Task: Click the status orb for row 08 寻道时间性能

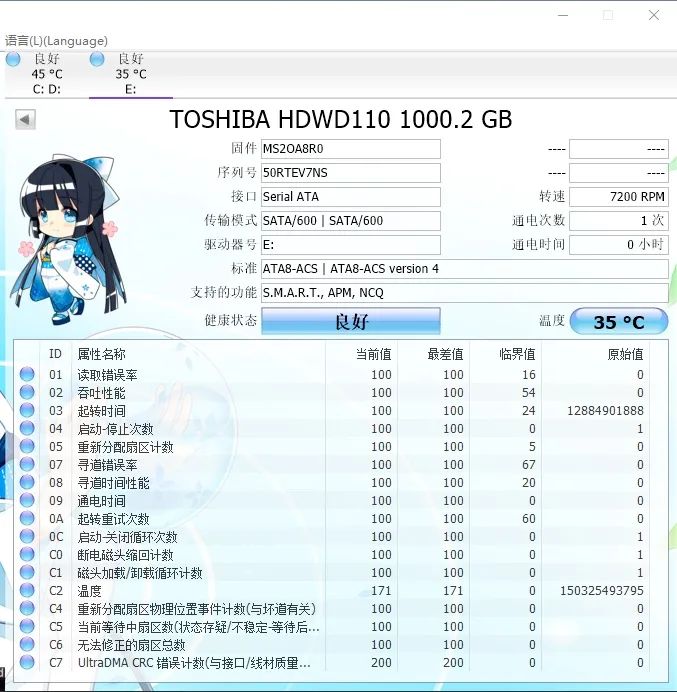Action: pyautogui.click(x=27, y=482)
